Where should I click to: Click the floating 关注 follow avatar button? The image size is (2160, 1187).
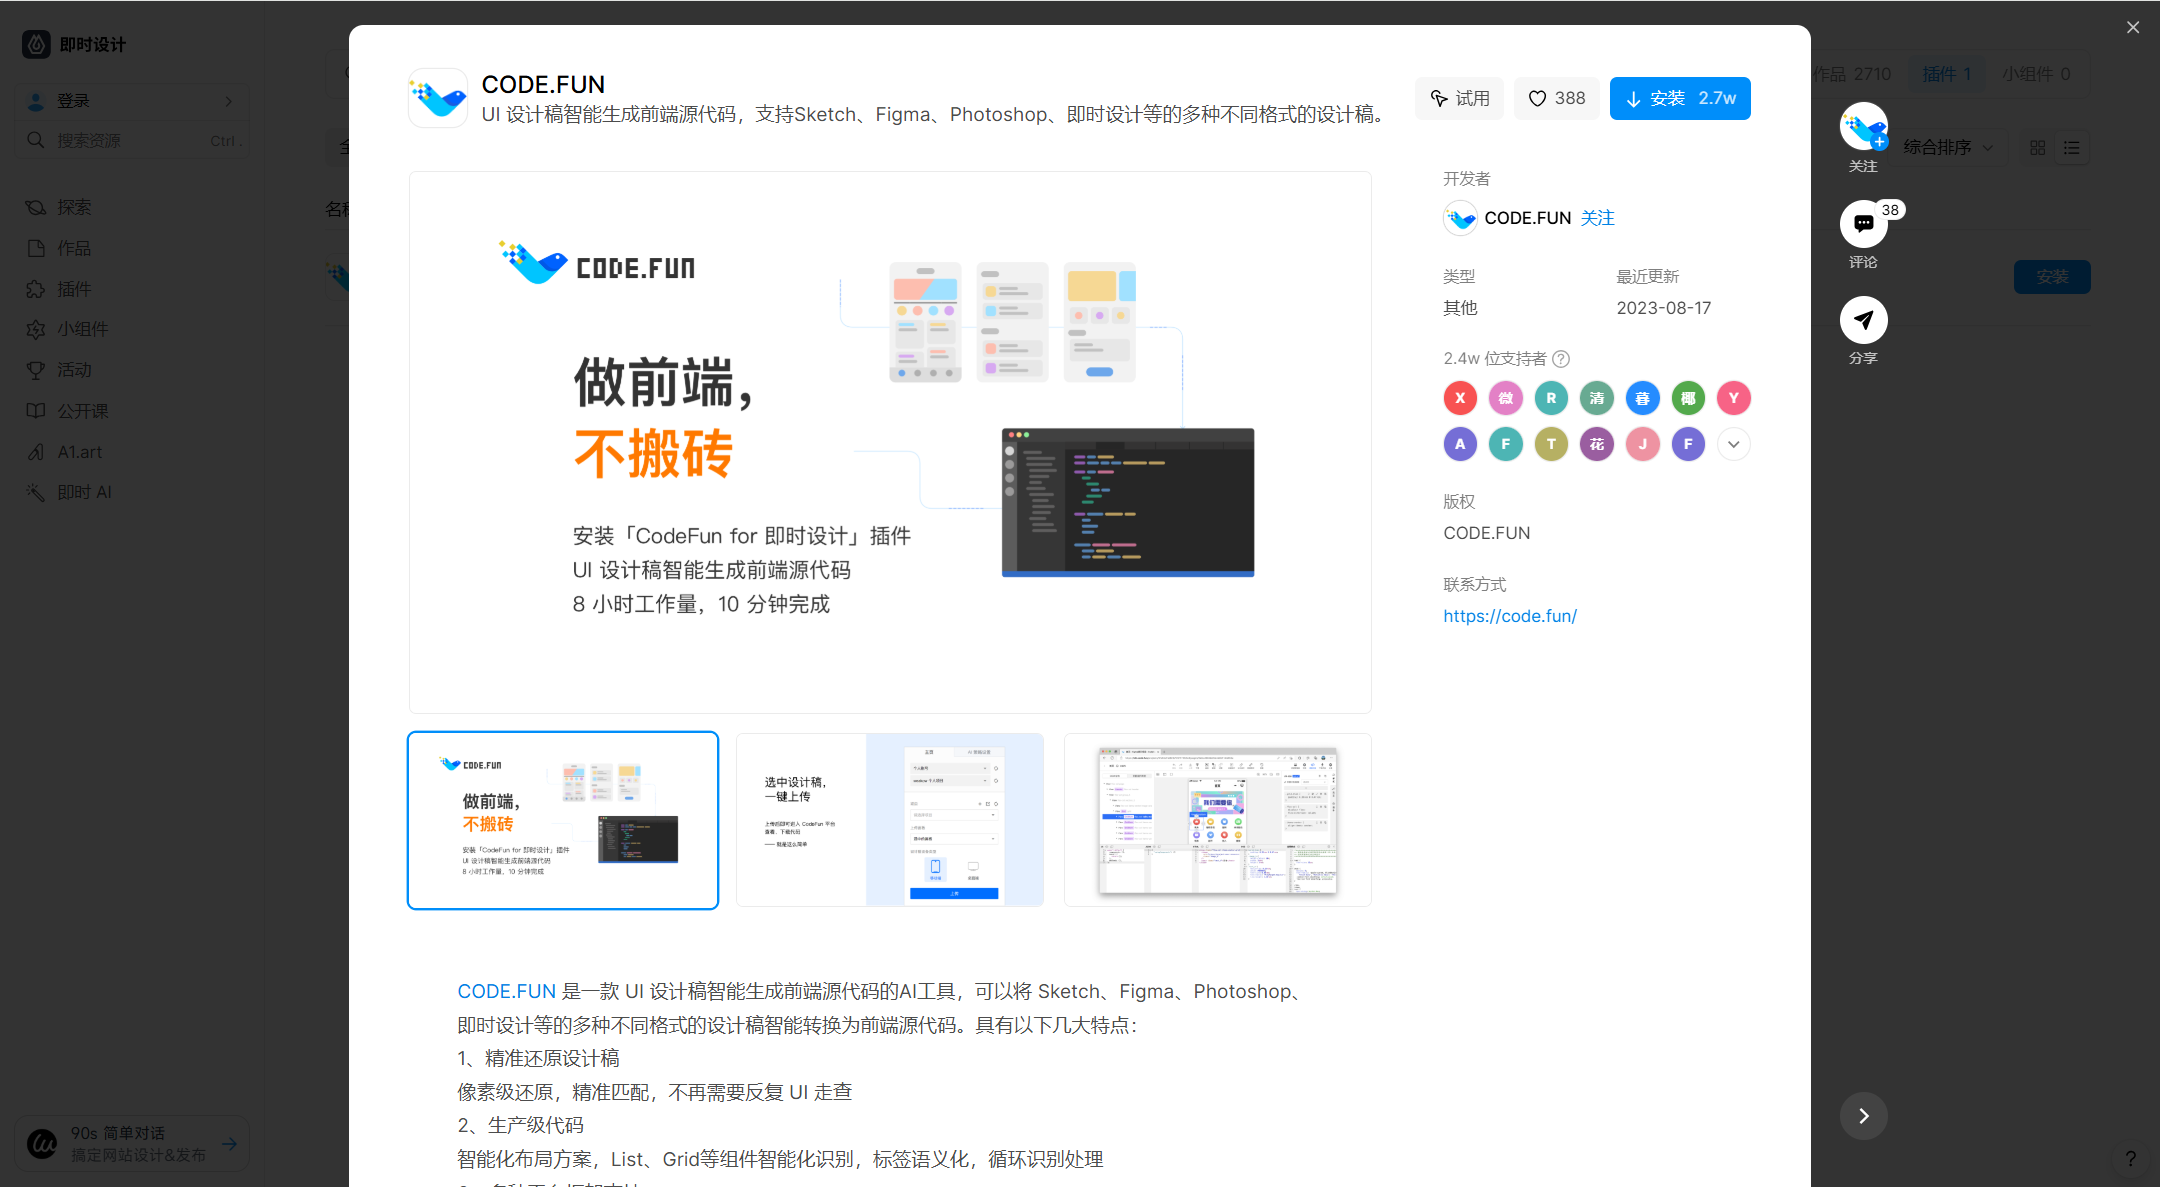pyautogui.click(x=1864, y=127)
